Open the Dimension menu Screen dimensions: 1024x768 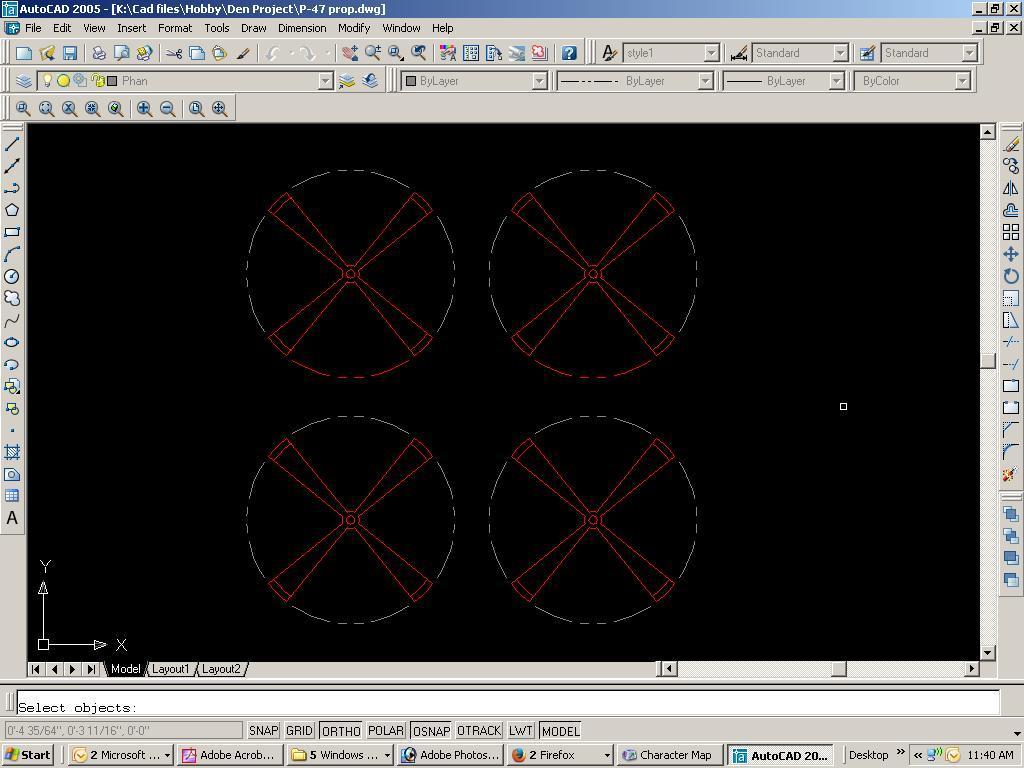point(301,28)
